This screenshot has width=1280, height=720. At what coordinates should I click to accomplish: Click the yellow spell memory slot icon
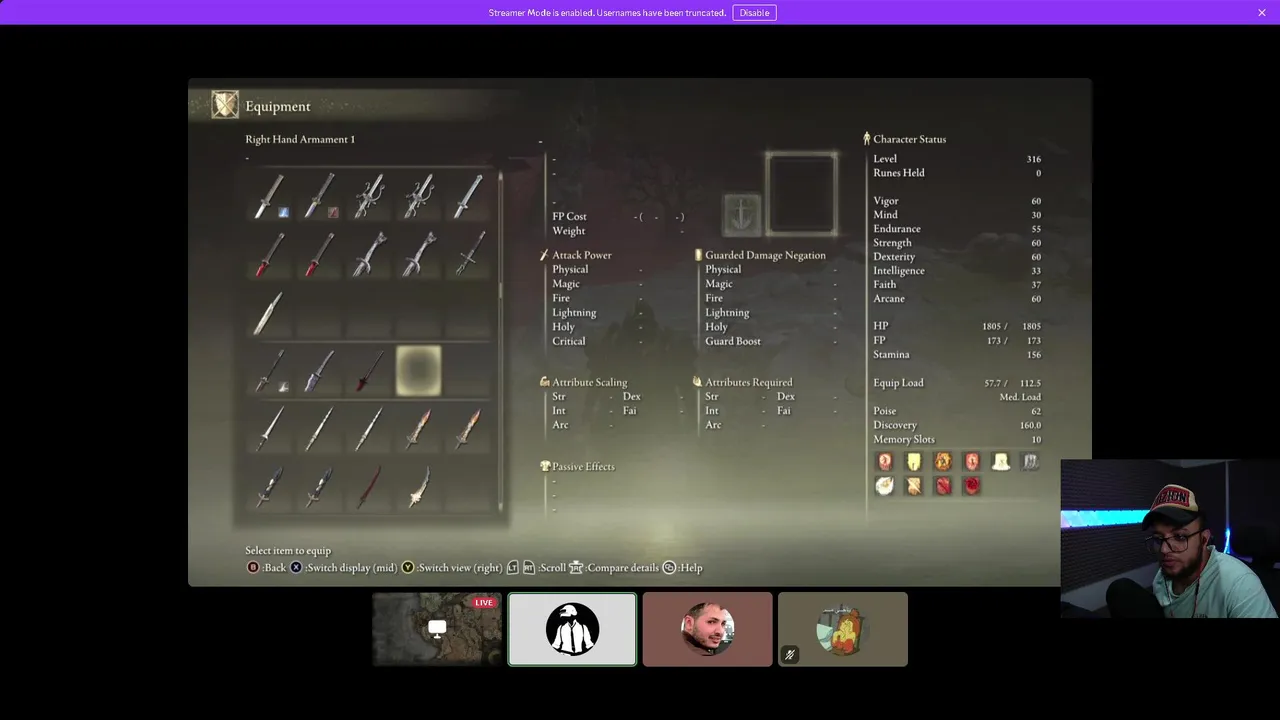[914, 461]
